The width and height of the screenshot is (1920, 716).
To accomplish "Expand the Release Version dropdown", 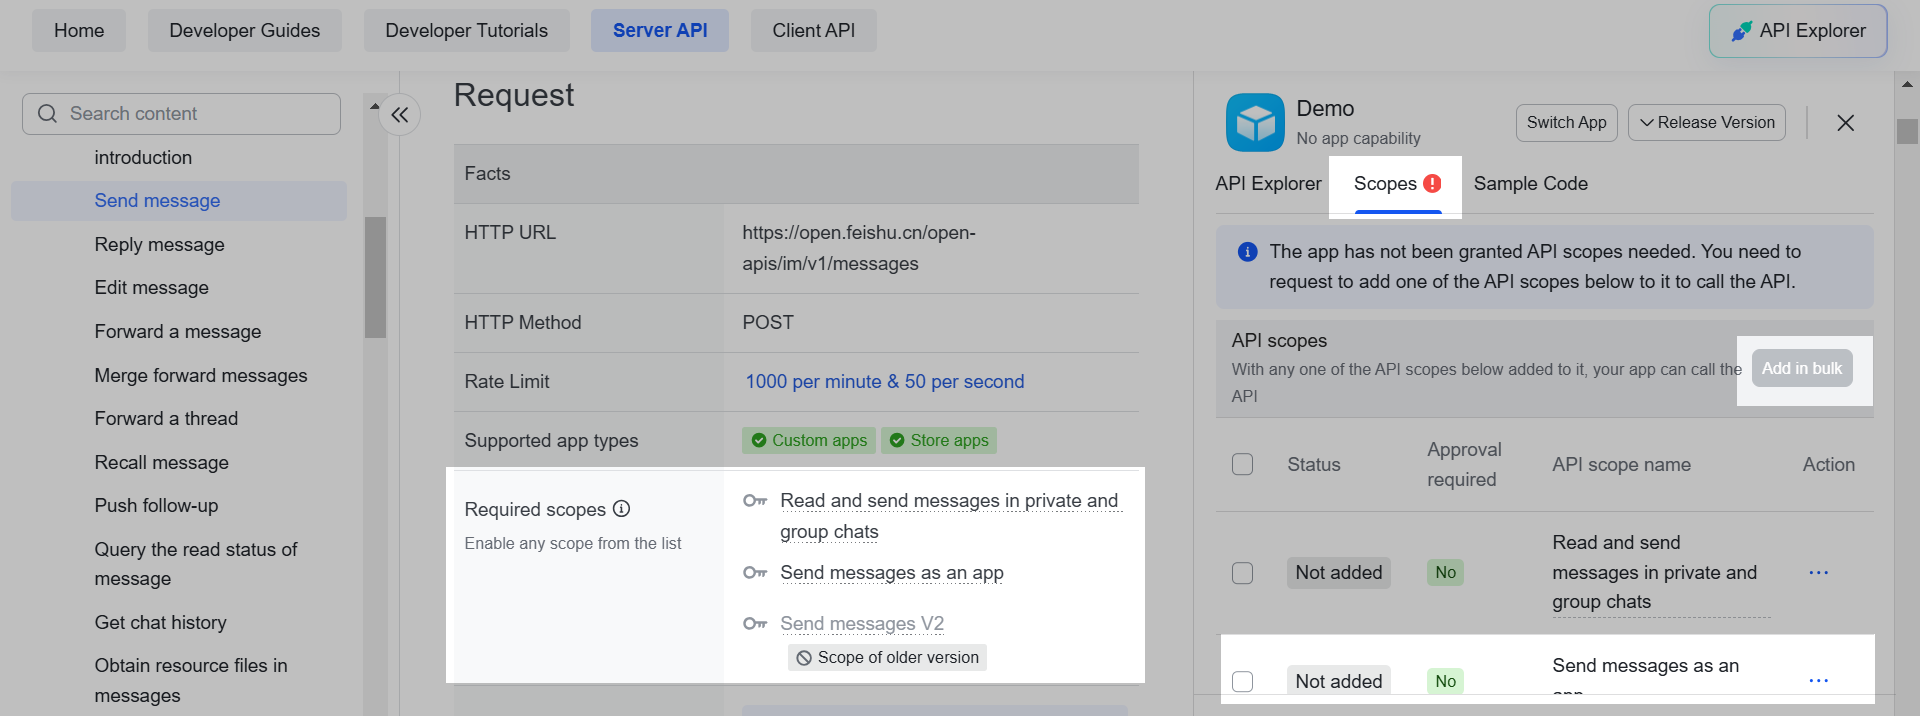I will point(1706,123).
